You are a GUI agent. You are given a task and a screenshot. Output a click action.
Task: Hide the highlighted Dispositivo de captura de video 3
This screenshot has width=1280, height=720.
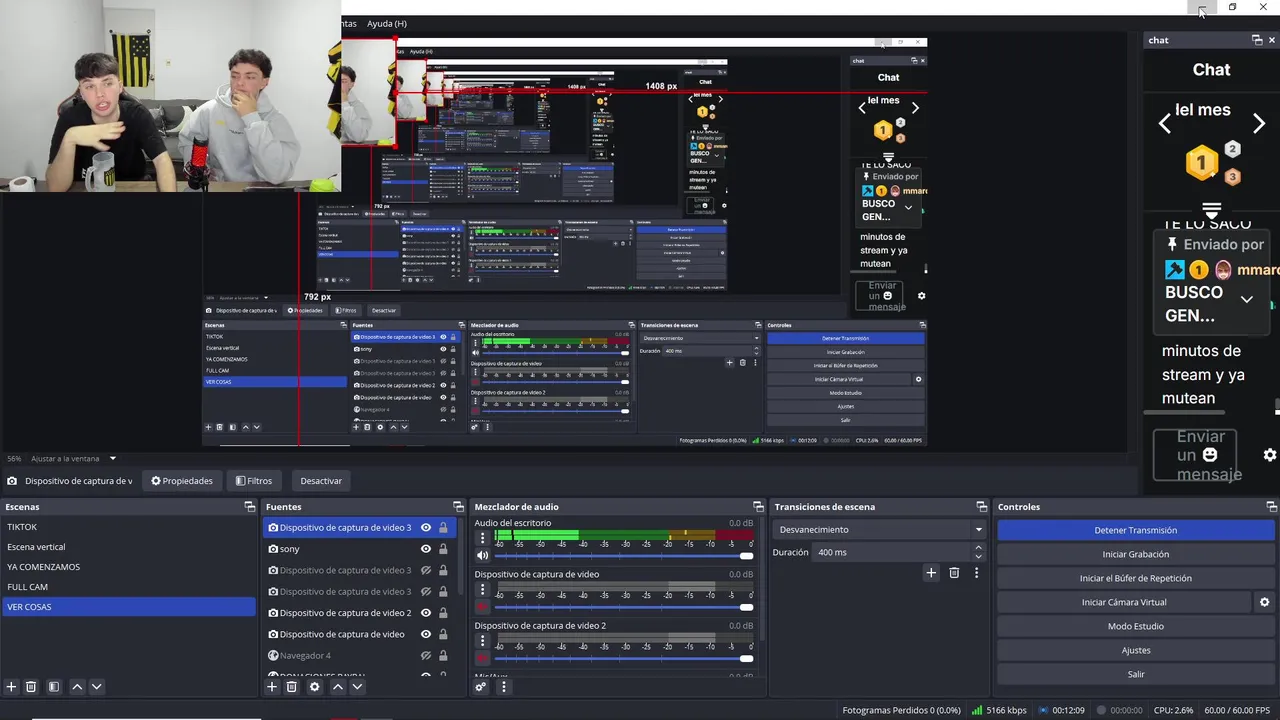426,528
